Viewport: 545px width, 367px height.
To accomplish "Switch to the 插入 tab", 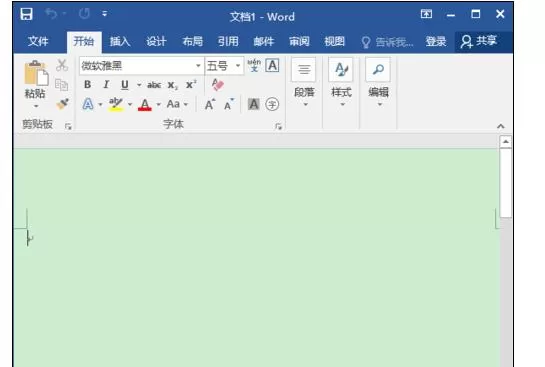I will 120,41.
